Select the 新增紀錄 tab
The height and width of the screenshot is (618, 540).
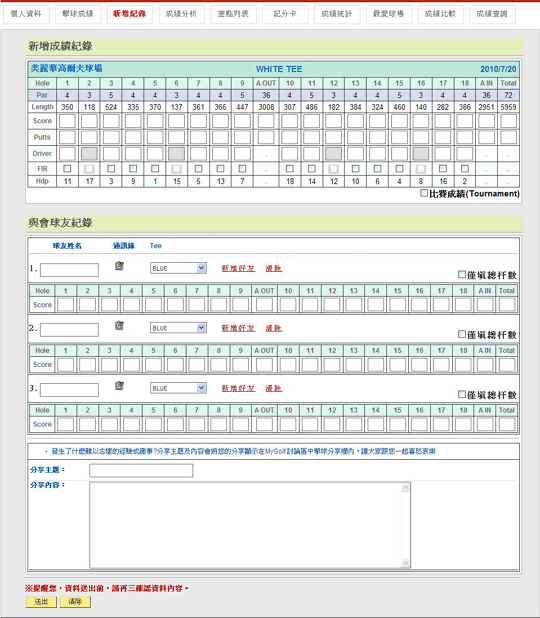130,14
